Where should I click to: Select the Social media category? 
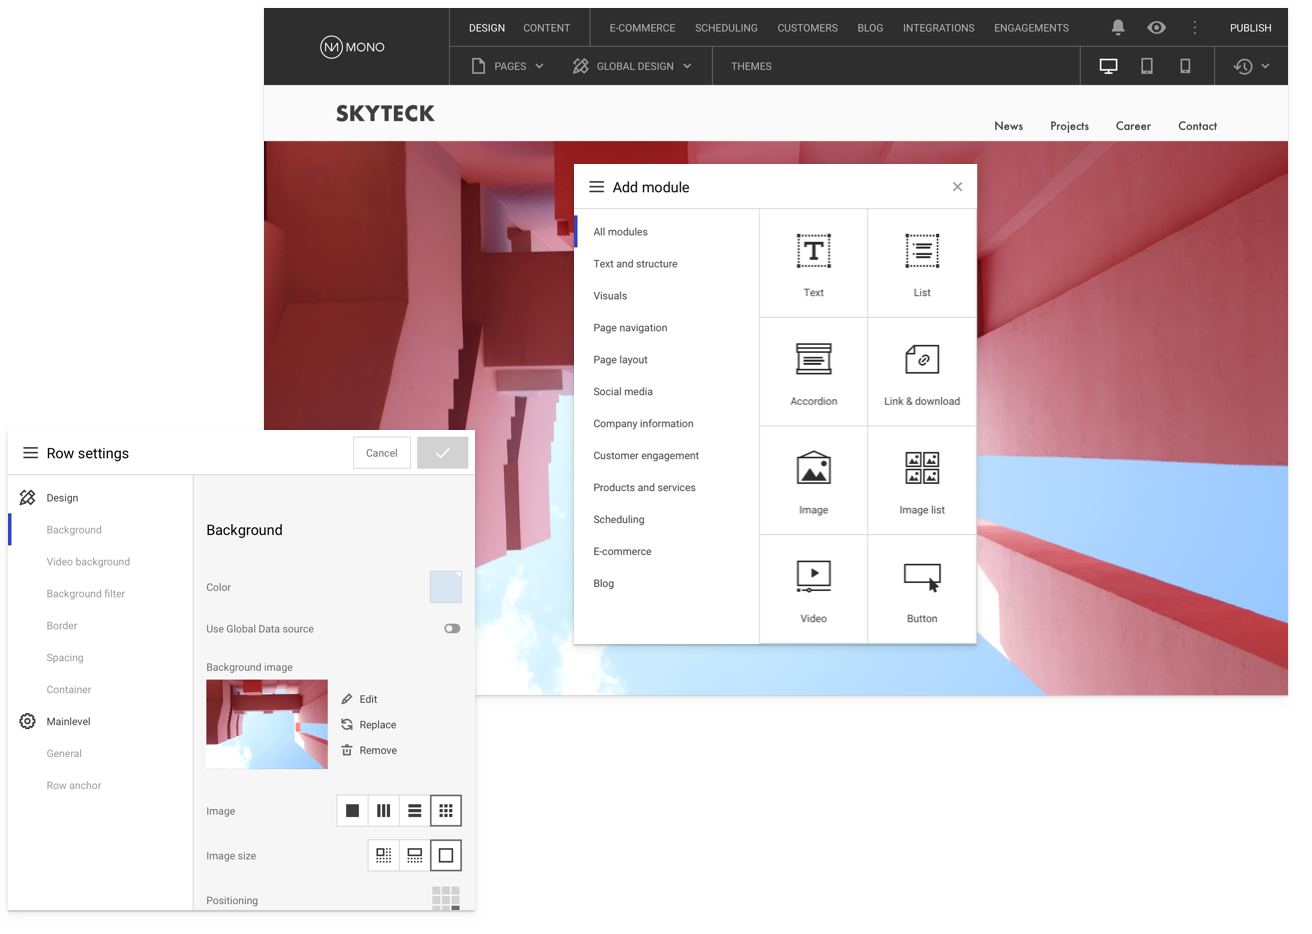click(x=623, y=392)
